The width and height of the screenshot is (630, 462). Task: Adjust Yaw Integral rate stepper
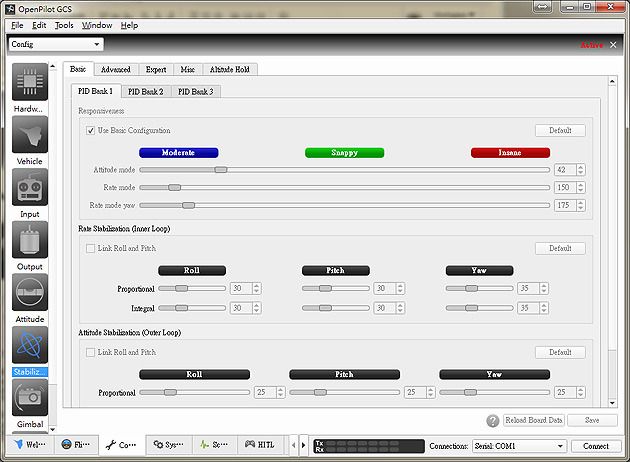[x=544, y=308]
